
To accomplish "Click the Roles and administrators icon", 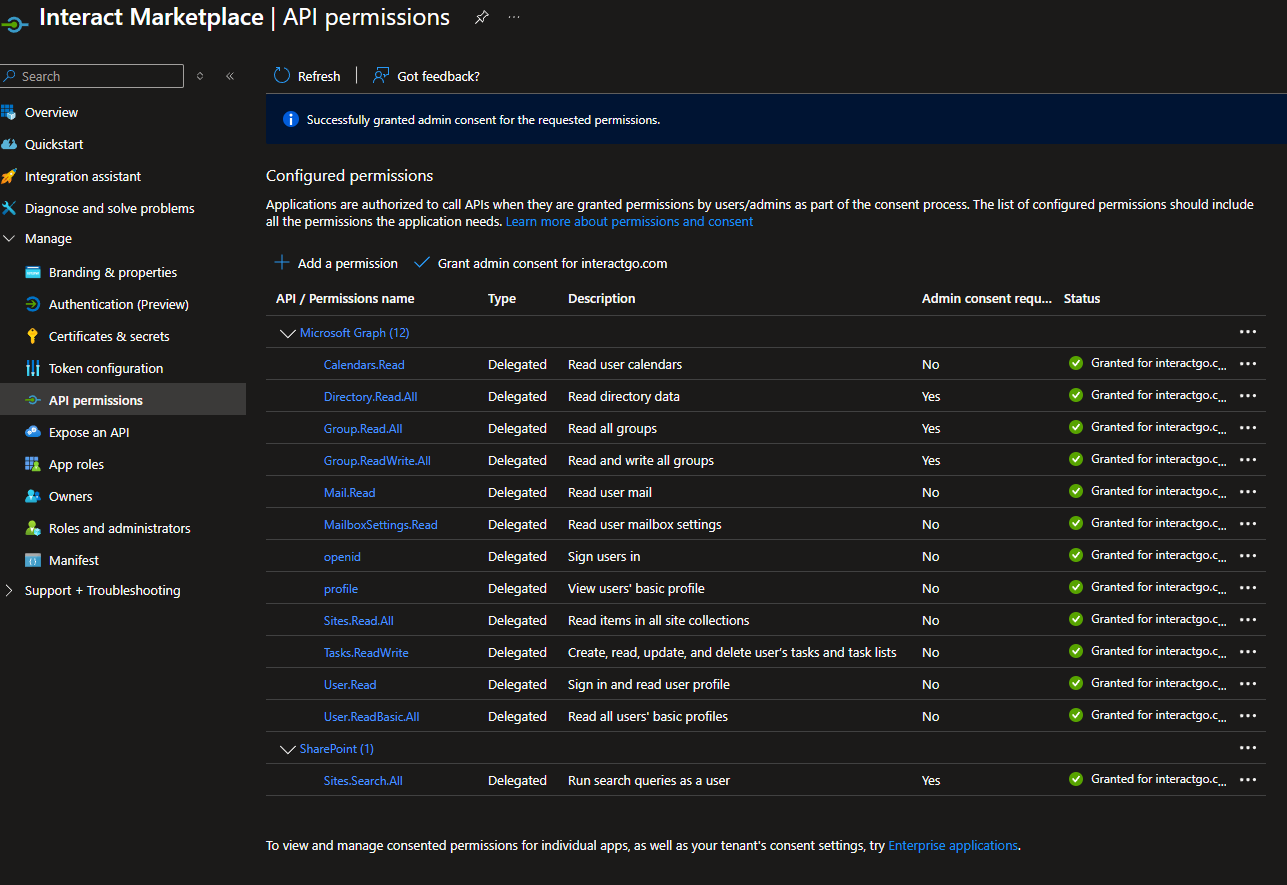I will point(32,528).
